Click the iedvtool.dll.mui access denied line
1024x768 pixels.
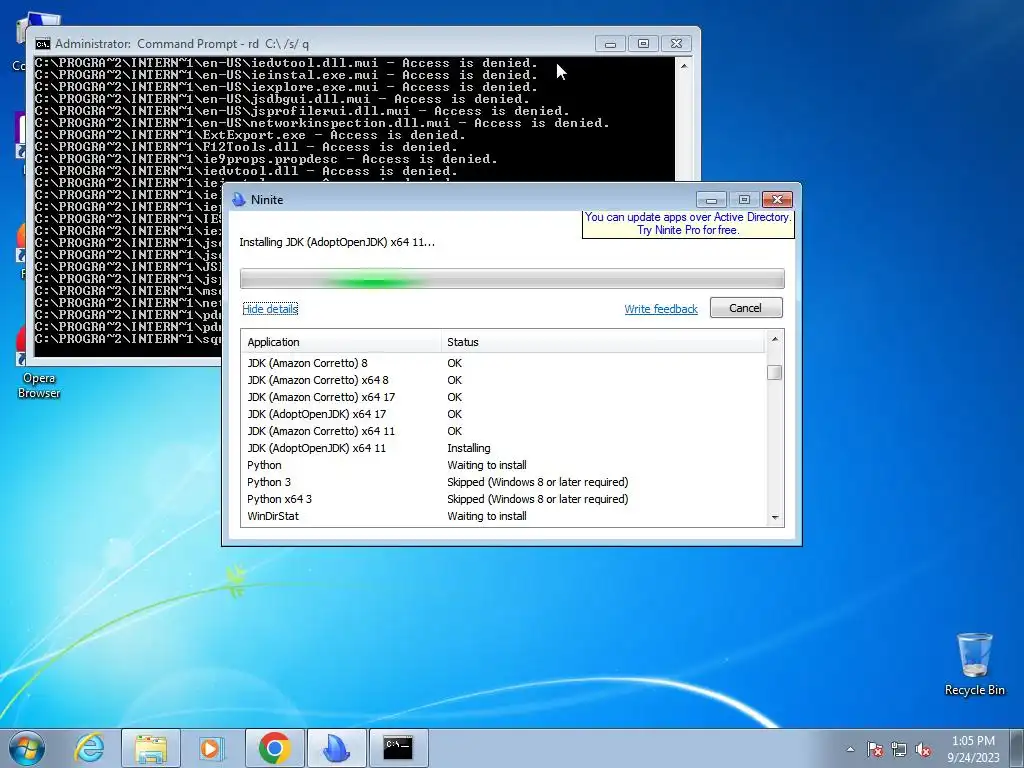pos(286,63)
